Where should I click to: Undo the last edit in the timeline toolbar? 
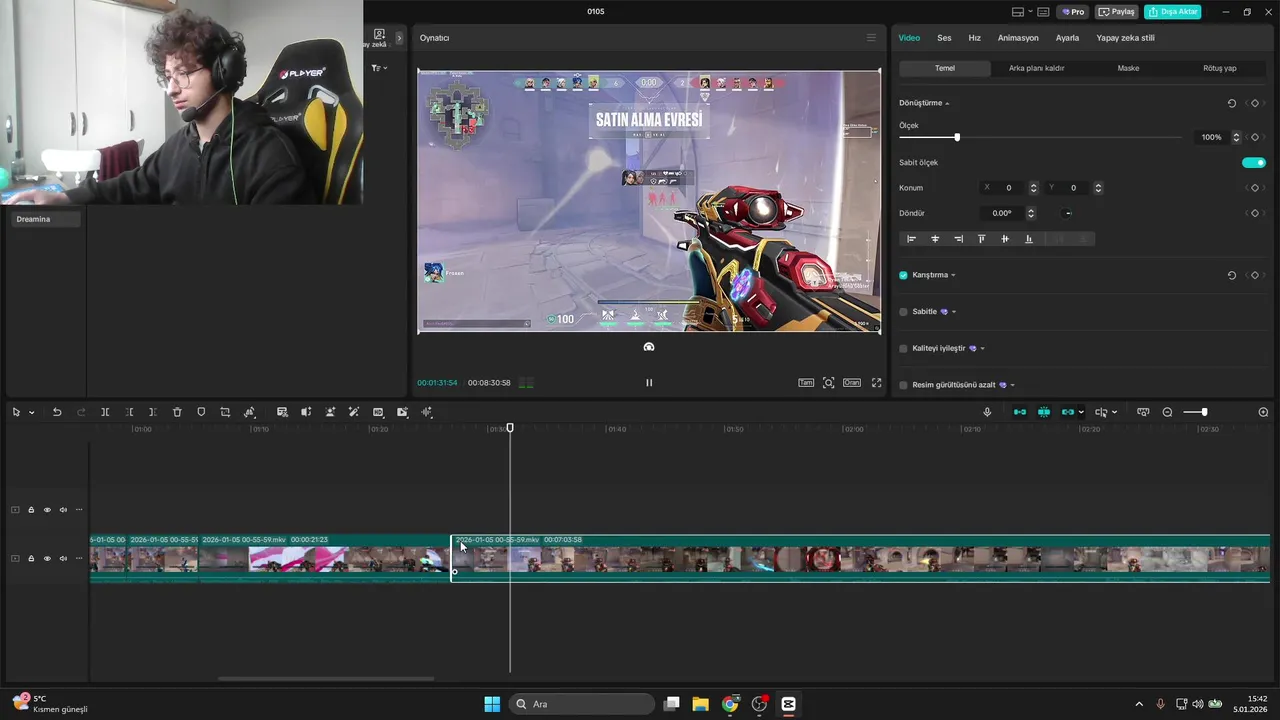click(57, 412)
